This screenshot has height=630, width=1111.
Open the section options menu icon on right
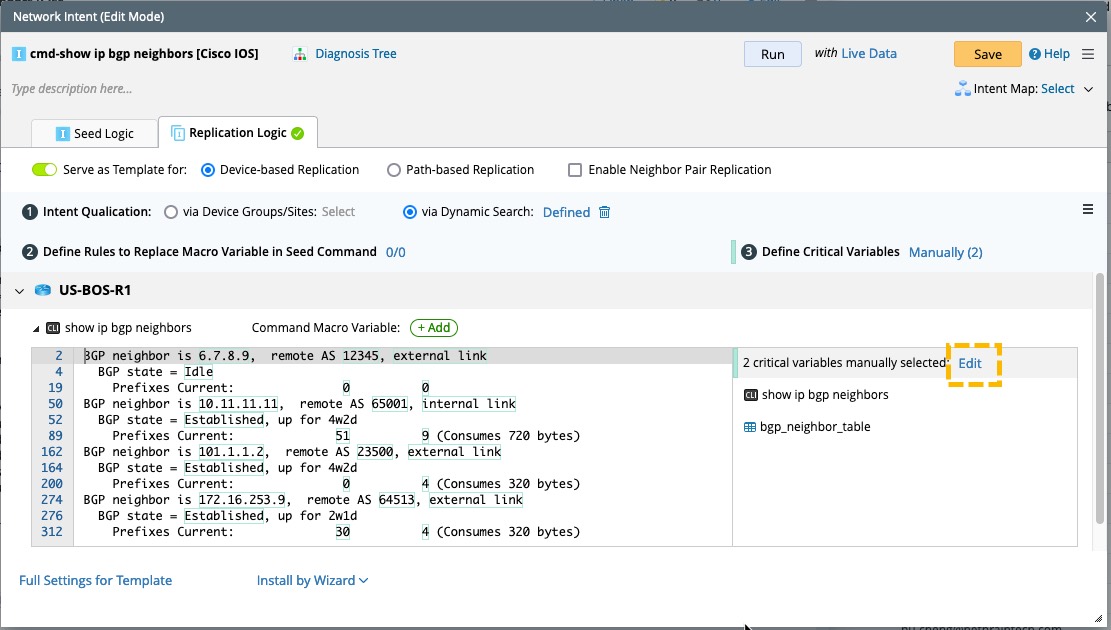pos(1088,209)
